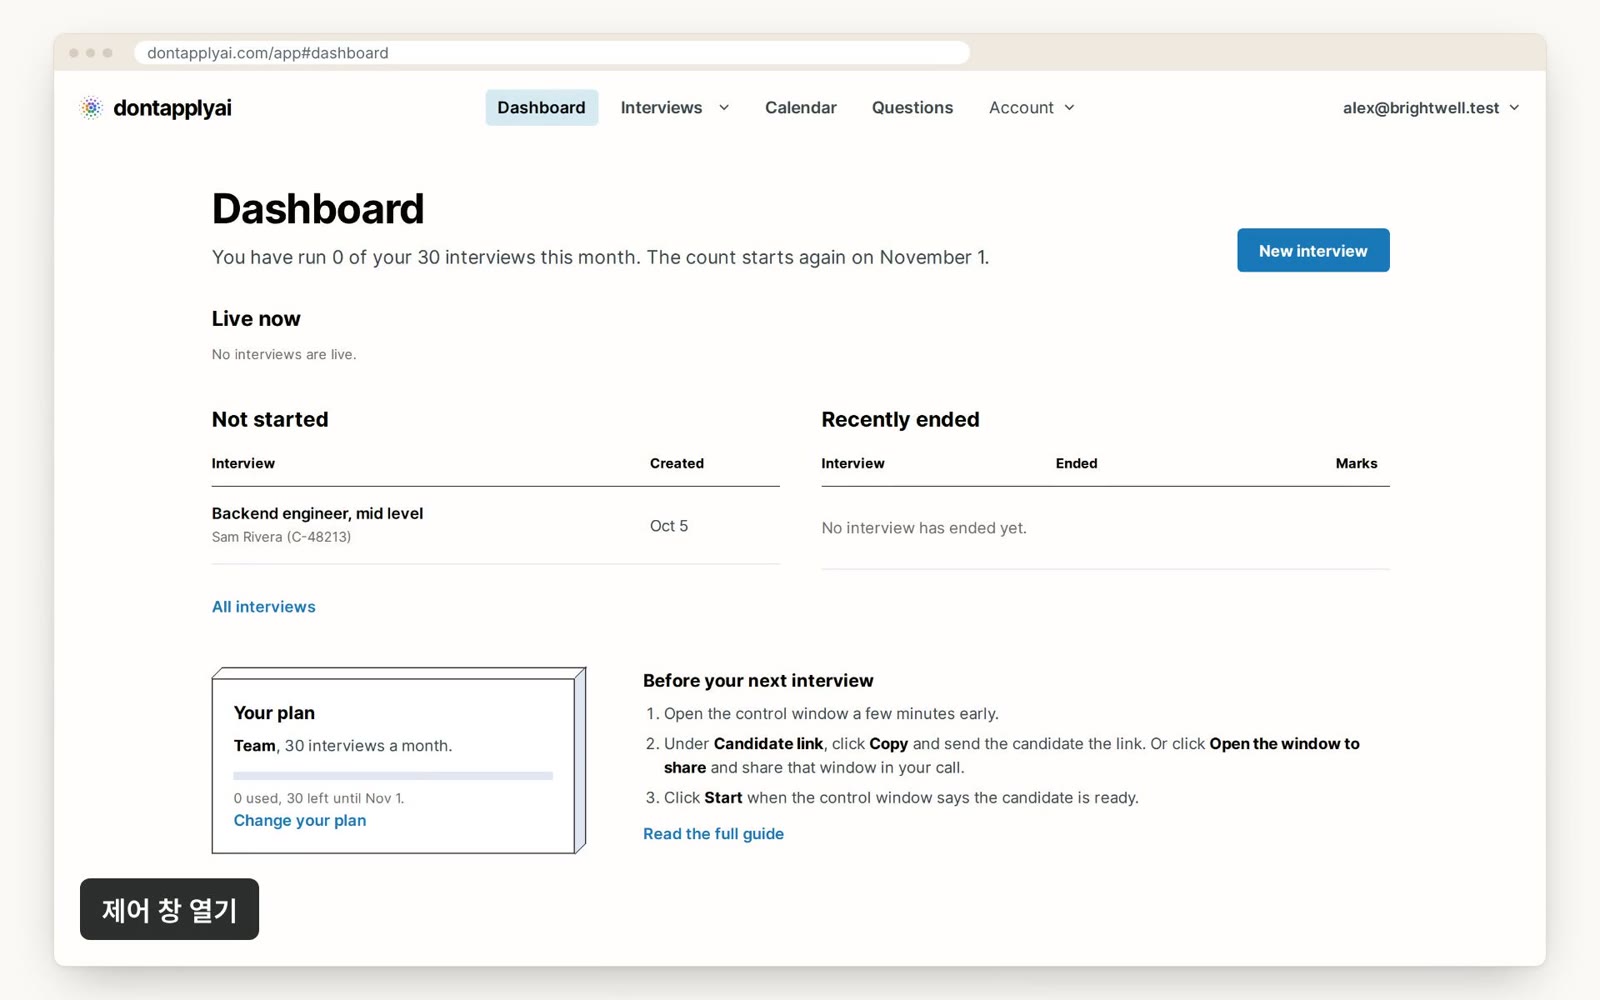Click the Created column header
Viewport: 1600px width, 1000px height.
click(677, 464)
